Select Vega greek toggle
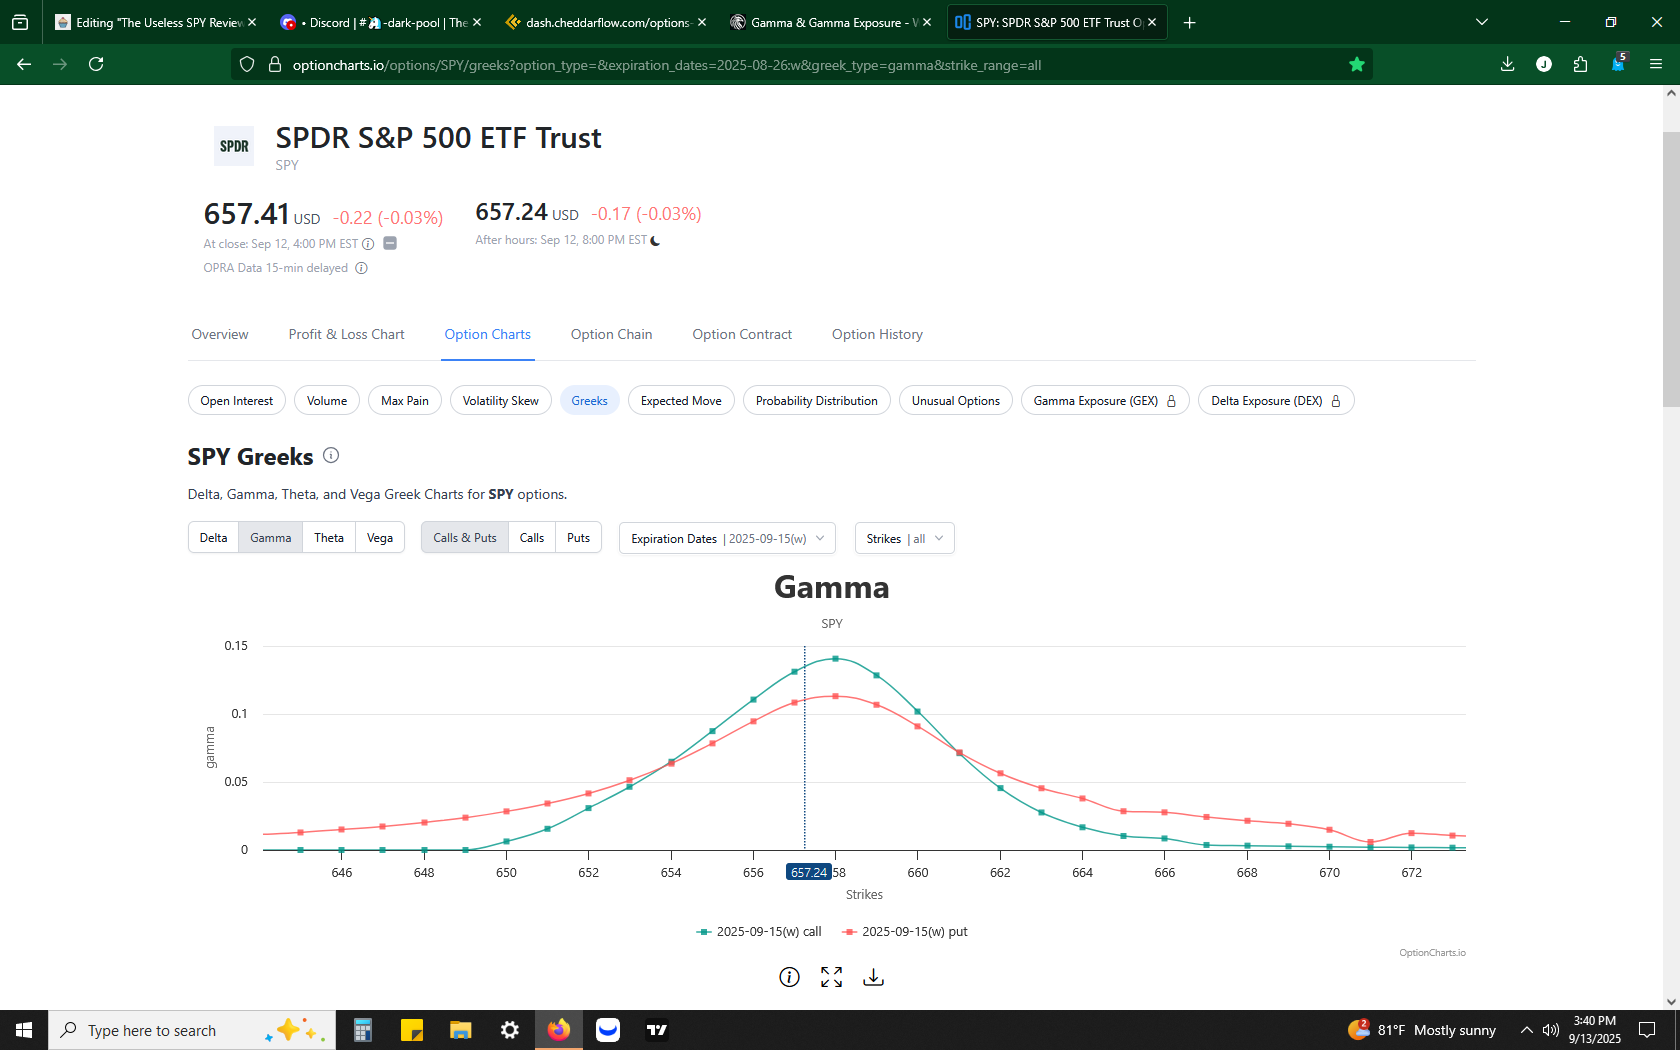The width and height of the screenshot is (1680, 1050). point(380,538)
